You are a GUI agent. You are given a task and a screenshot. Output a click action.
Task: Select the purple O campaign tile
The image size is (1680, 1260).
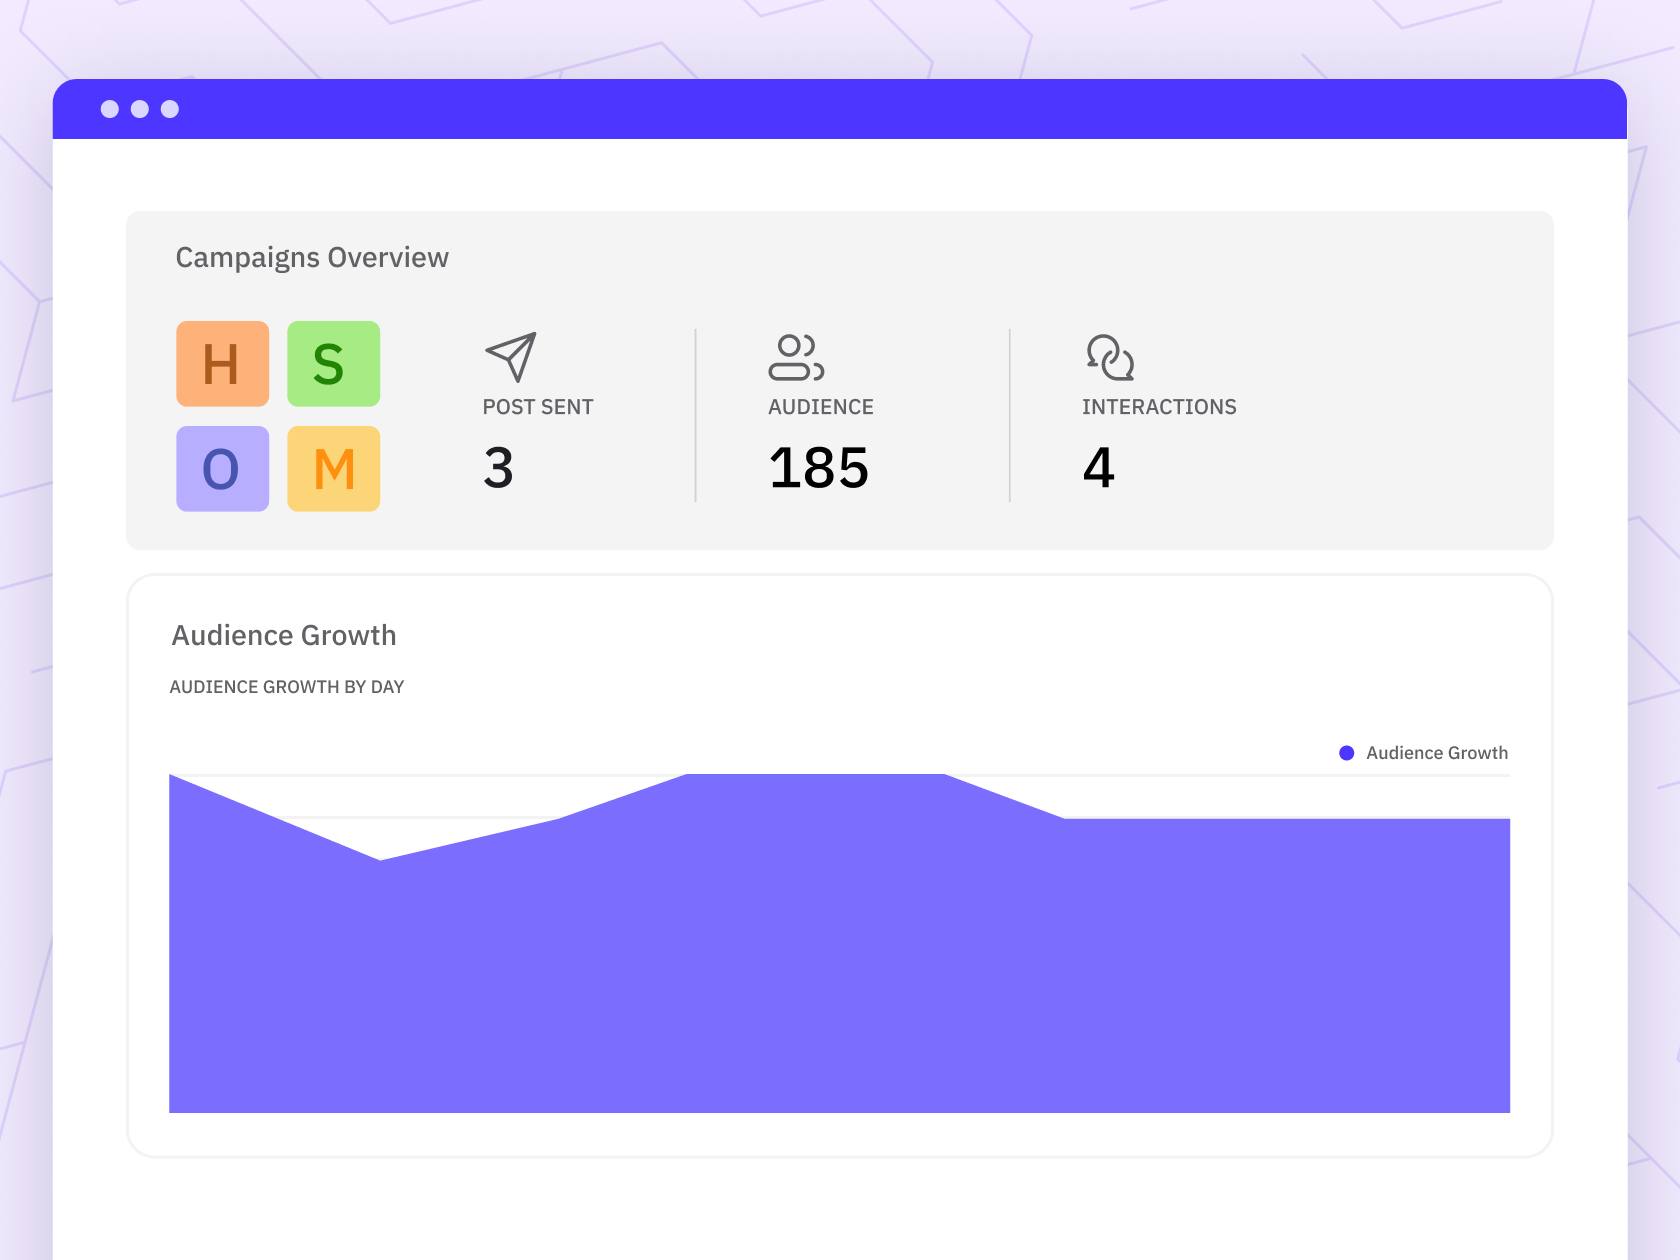(222, 468)
